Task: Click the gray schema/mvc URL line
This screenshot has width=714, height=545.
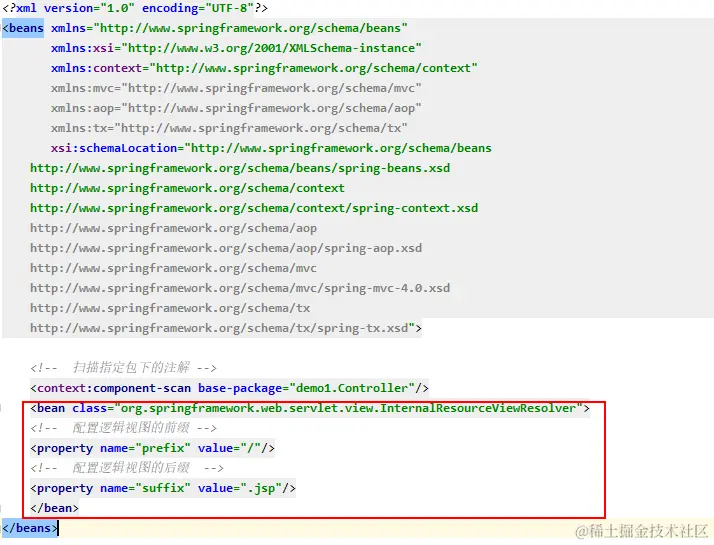Action: coord(173,269)
